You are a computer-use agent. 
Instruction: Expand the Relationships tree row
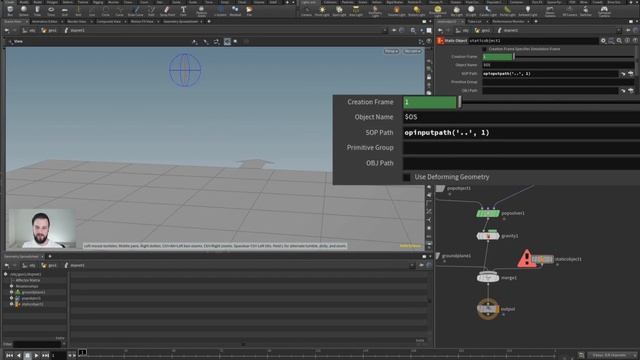pos(11,286)
